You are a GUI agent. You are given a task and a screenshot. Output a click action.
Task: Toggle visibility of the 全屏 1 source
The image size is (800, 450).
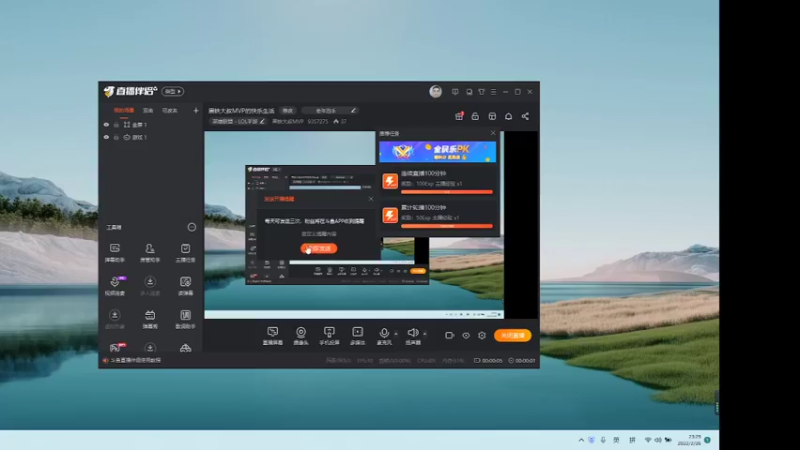(106, 124)
